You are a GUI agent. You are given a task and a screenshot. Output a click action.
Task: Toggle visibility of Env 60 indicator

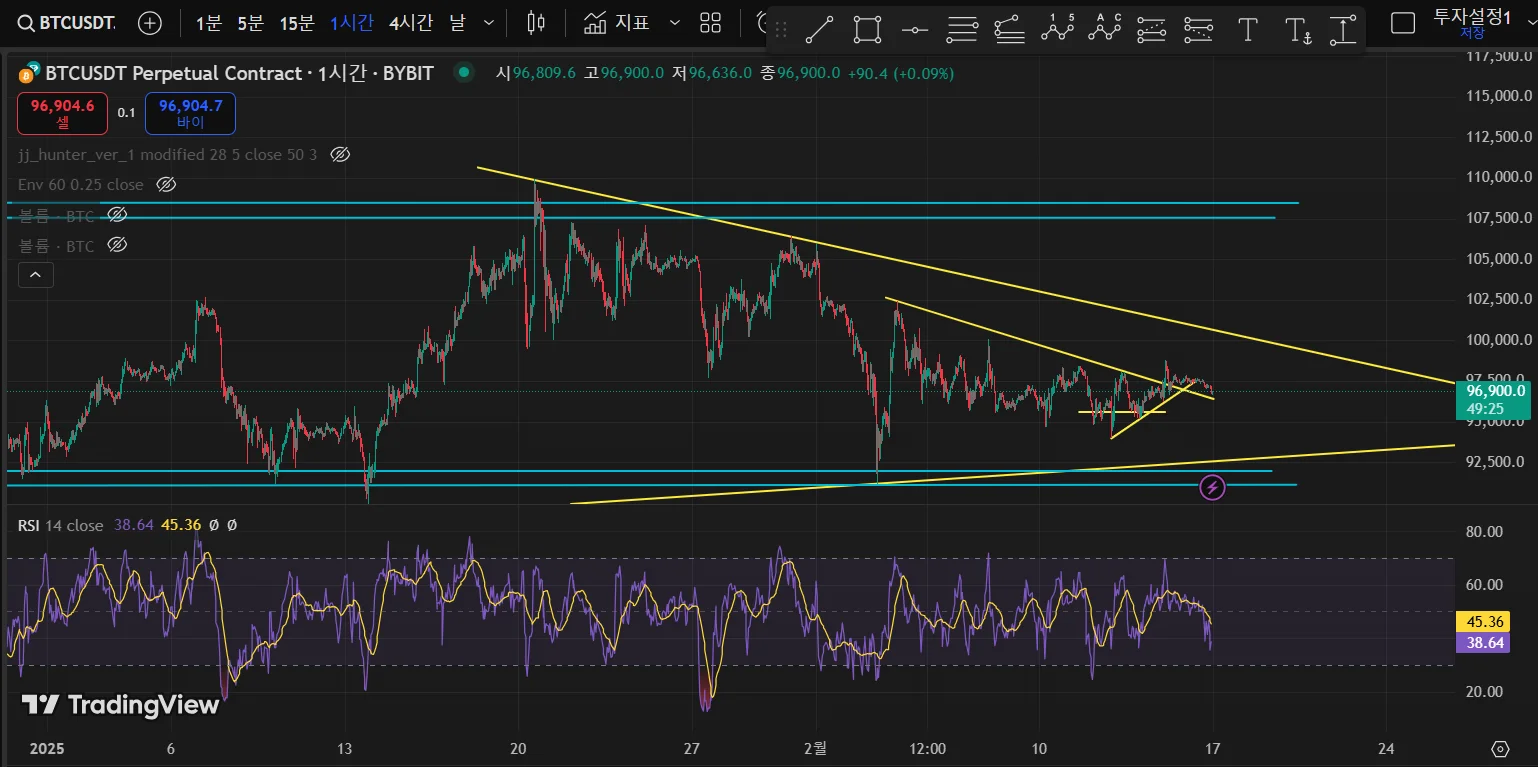(167, 185)
